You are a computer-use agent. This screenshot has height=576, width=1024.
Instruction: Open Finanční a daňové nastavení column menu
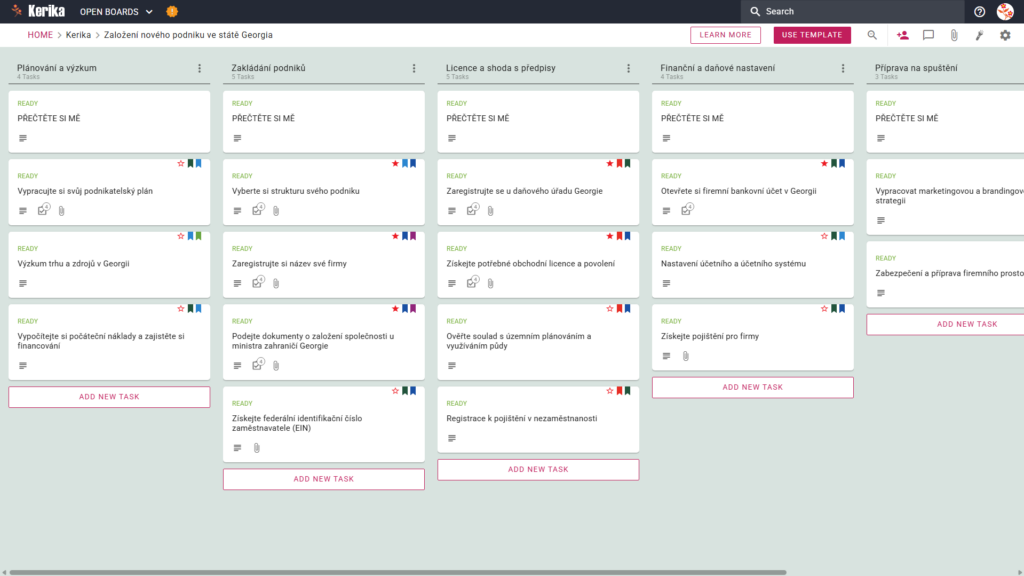click(843, 68)
